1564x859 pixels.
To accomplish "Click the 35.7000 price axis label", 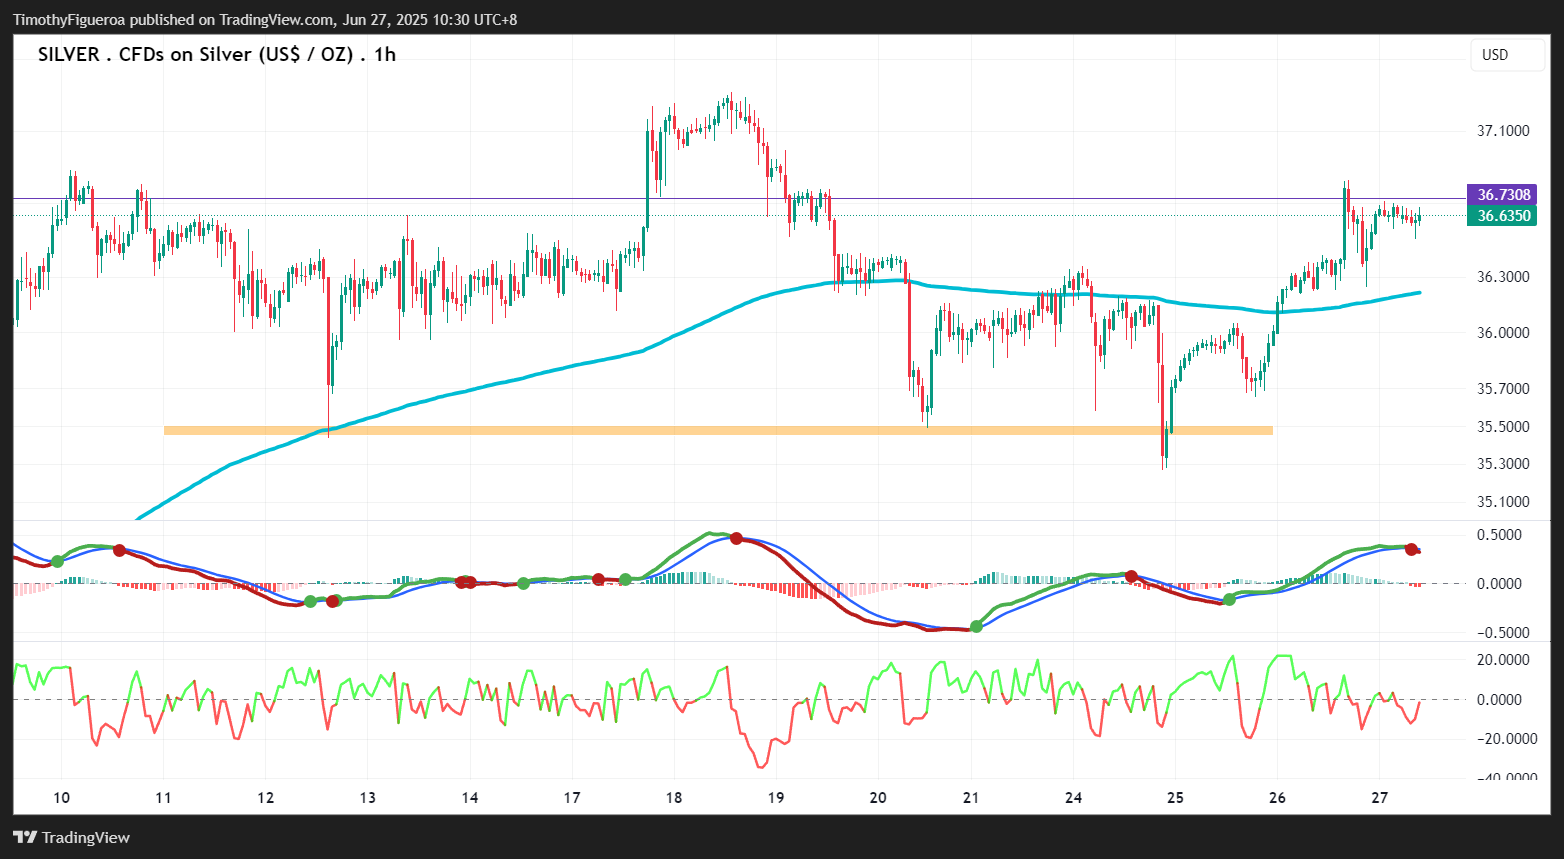I will [x=1503, y=389].
